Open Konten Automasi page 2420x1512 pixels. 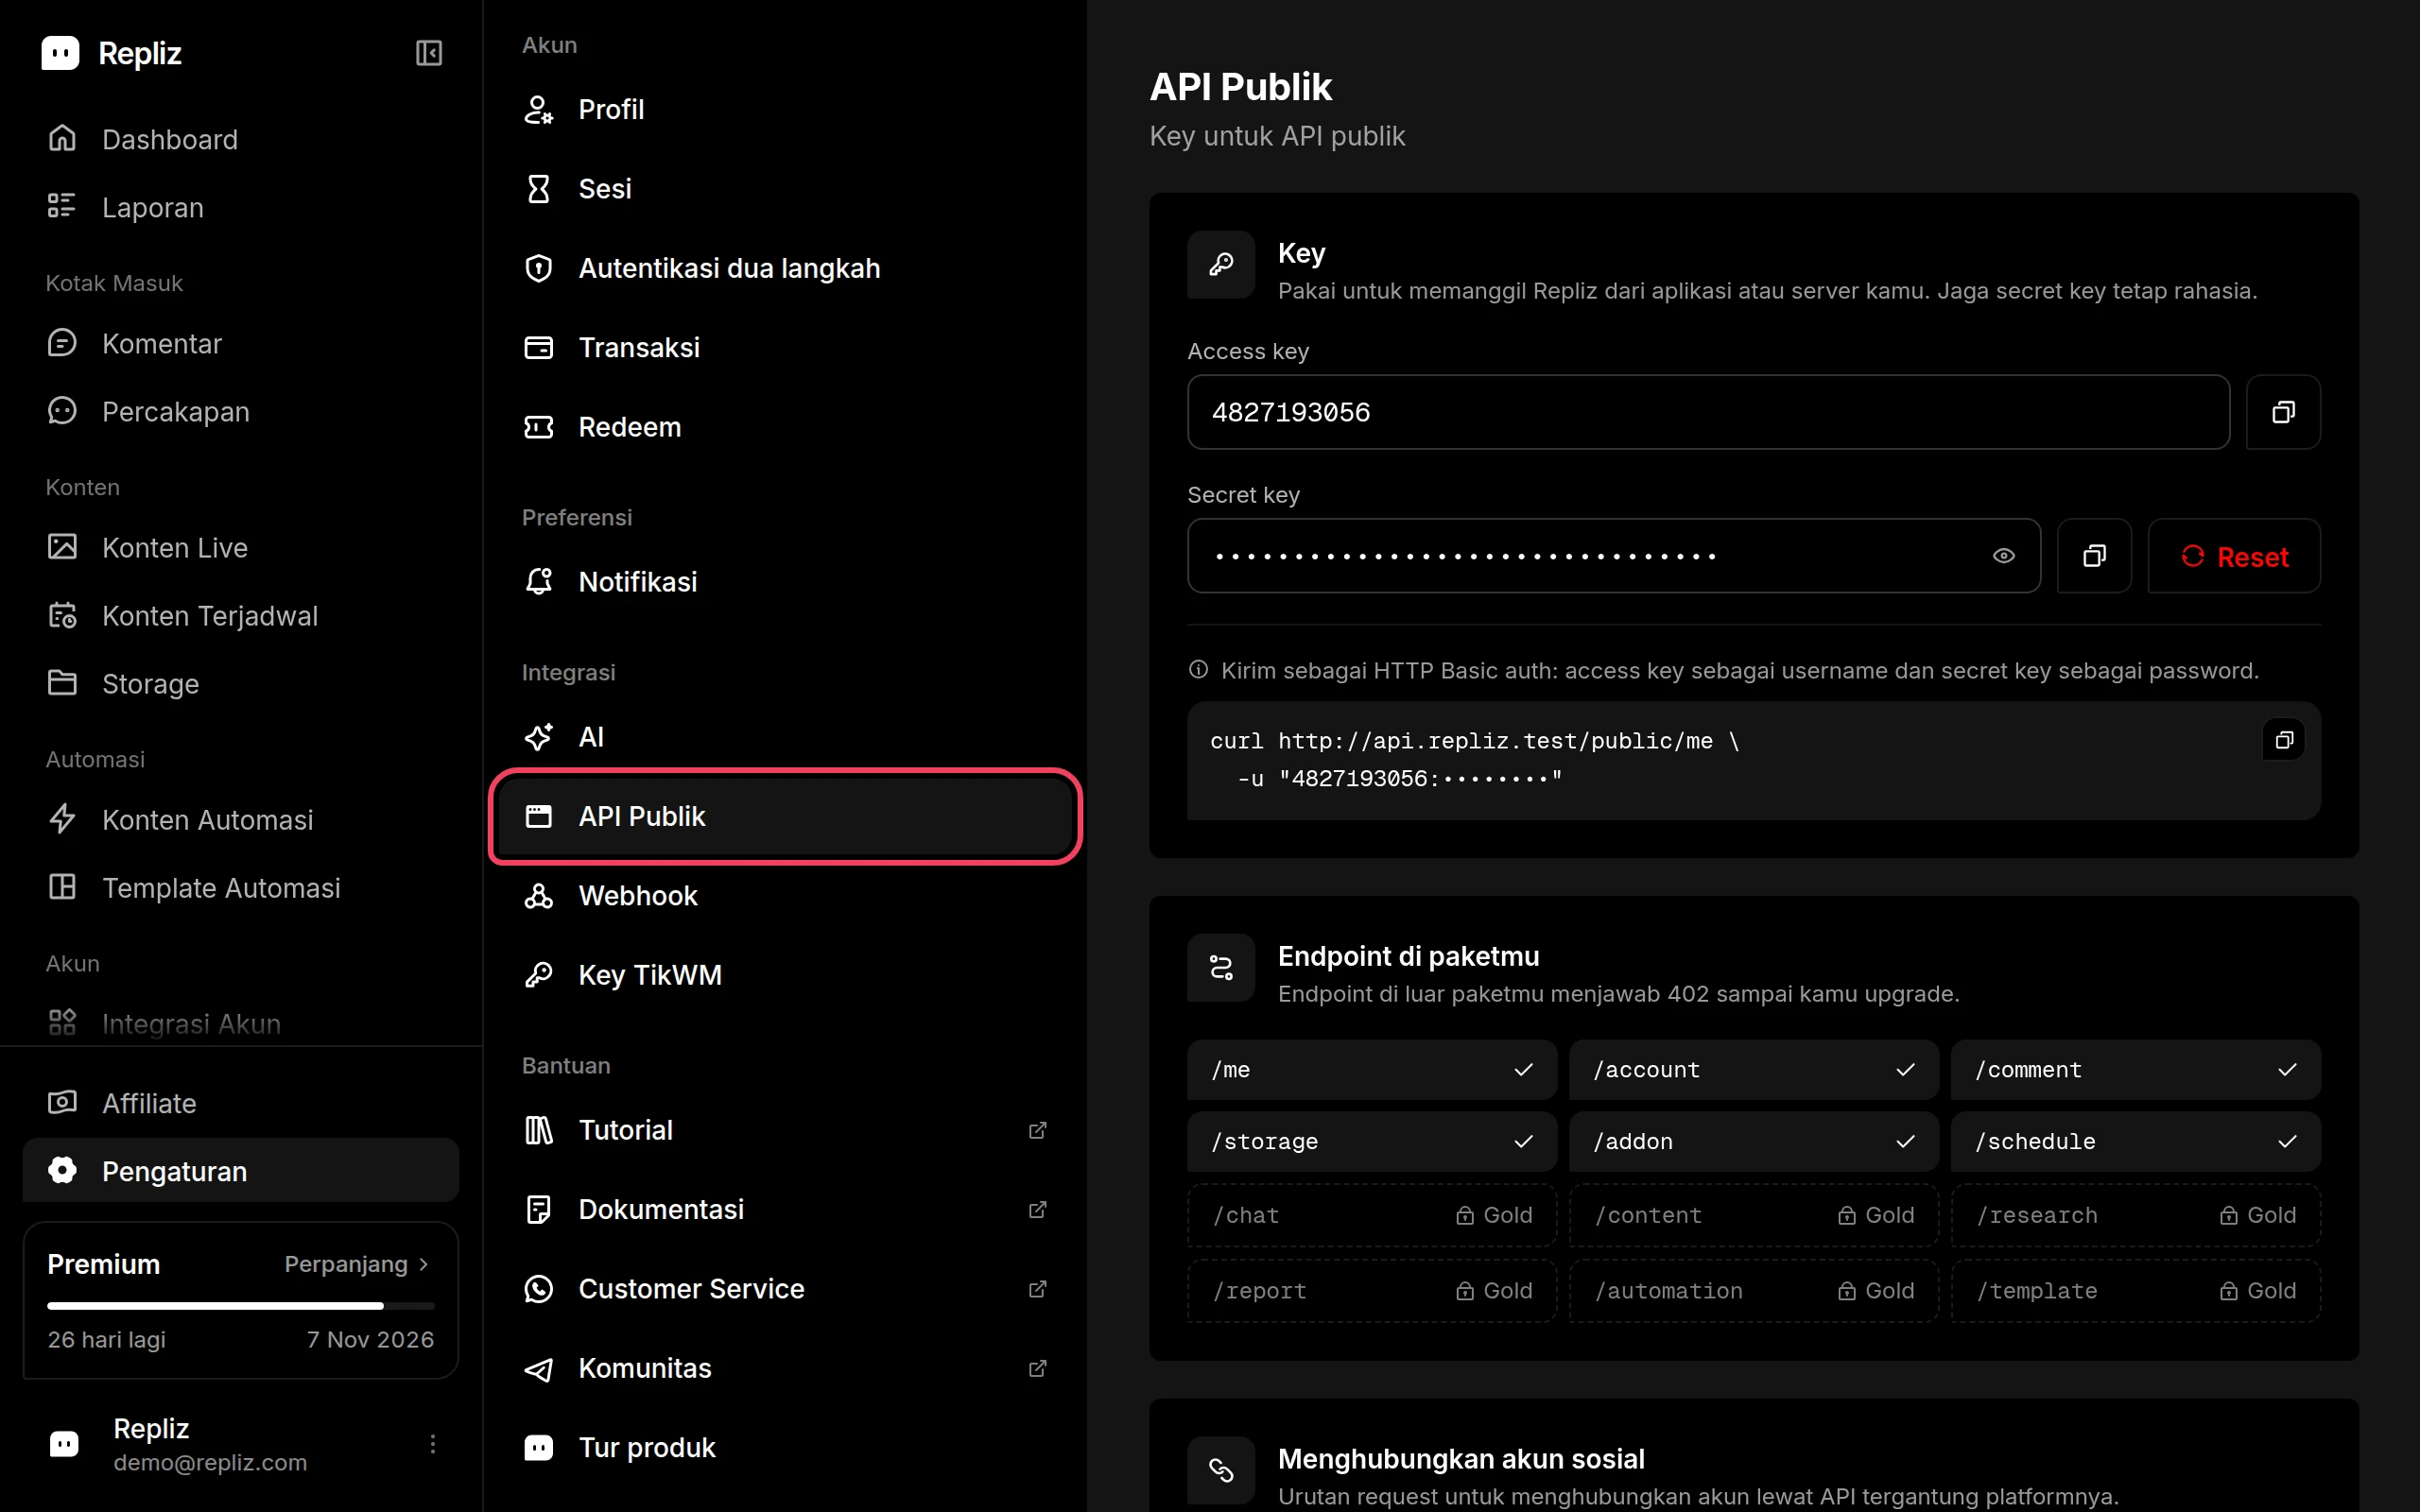coord(241,819)
